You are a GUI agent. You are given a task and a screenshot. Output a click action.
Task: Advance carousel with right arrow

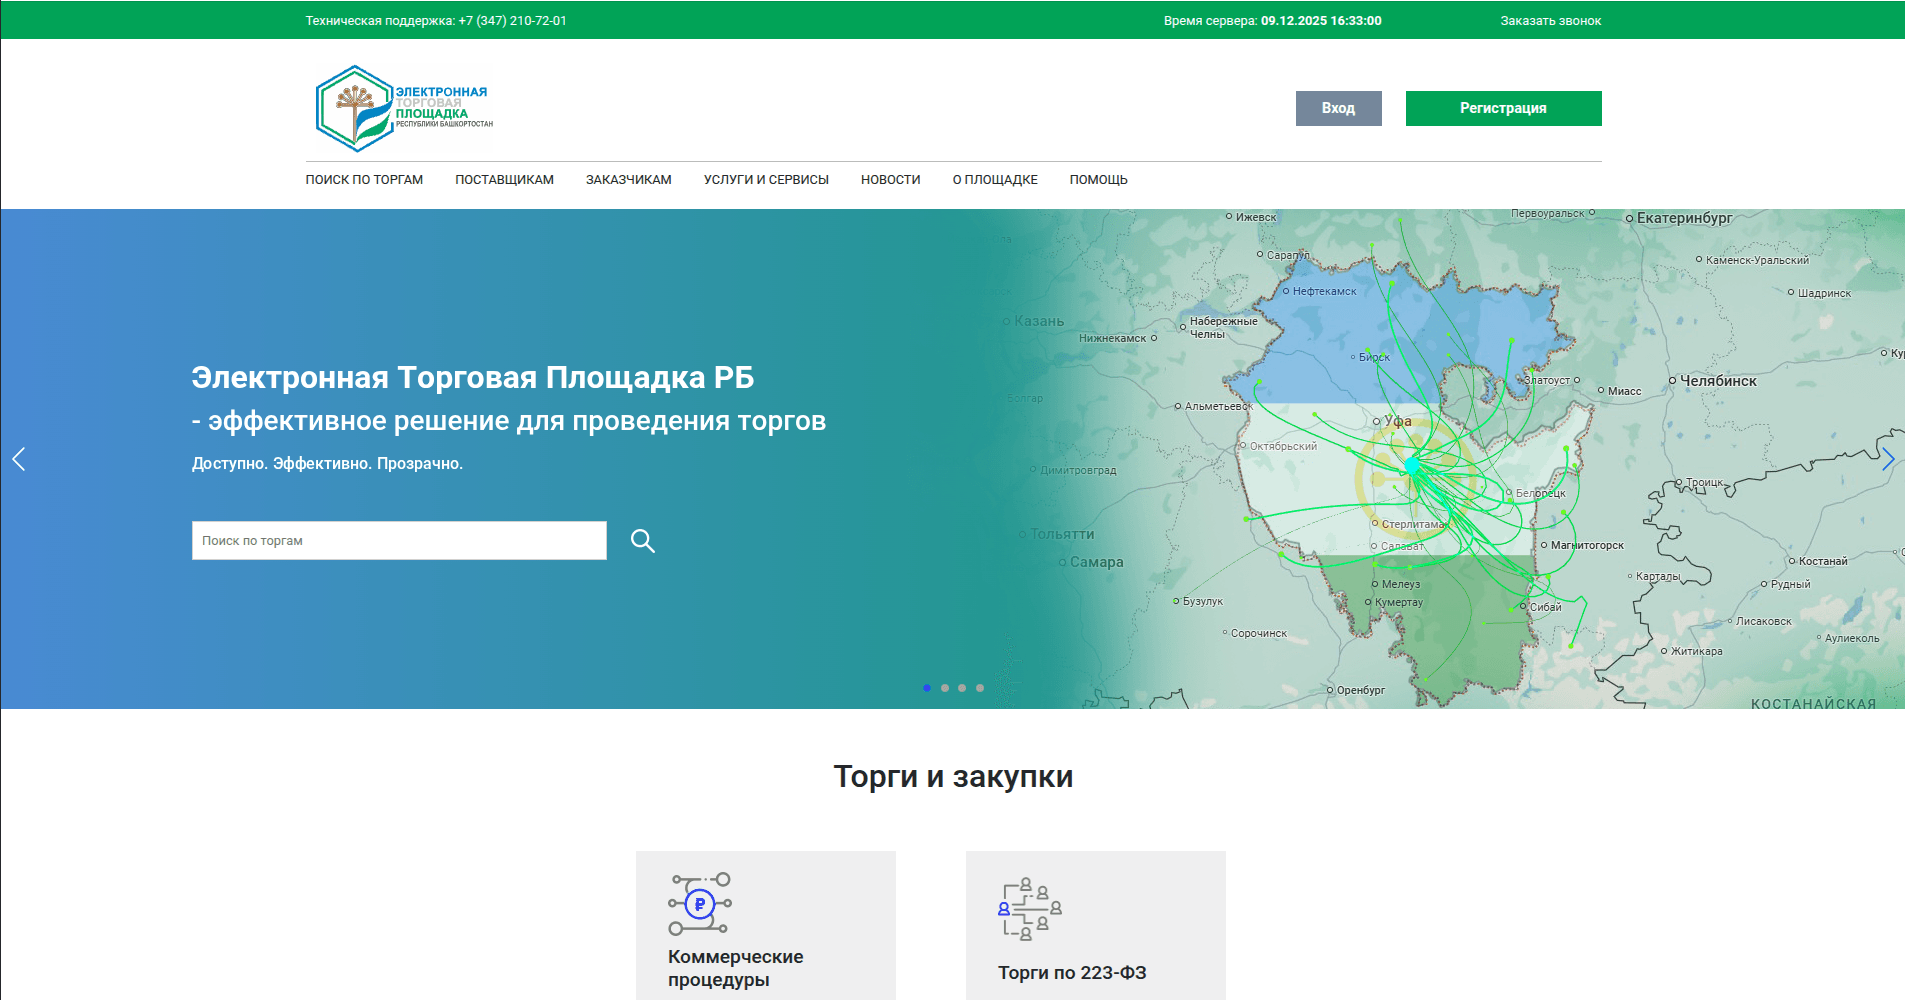click(1888, 459)
